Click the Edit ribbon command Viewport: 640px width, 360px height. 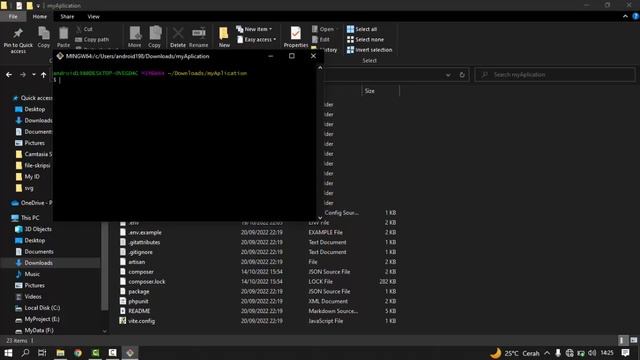click(x=321, y=40)
